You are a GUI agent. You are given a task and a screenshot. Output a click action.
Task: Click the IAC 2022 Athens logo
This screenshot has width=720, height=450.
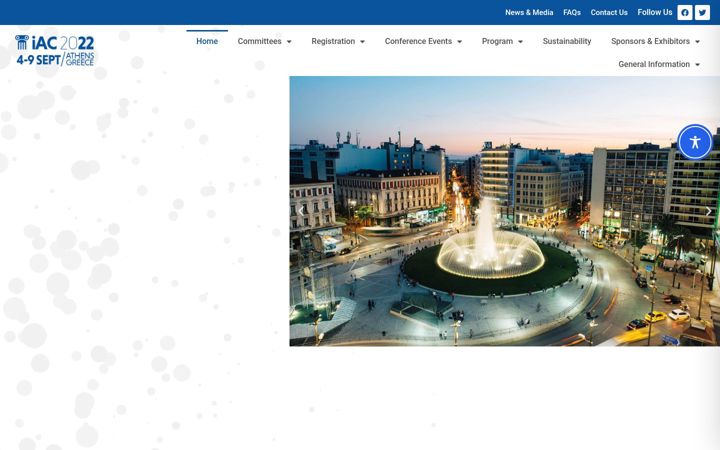pyautogui.click(x=55, y=50)
